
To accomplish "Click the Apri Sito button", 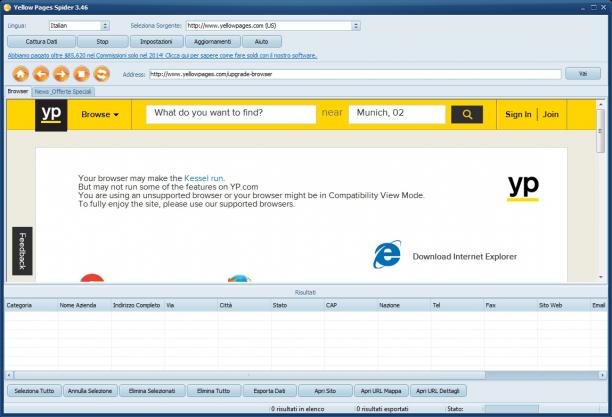I will coord(325,391).
